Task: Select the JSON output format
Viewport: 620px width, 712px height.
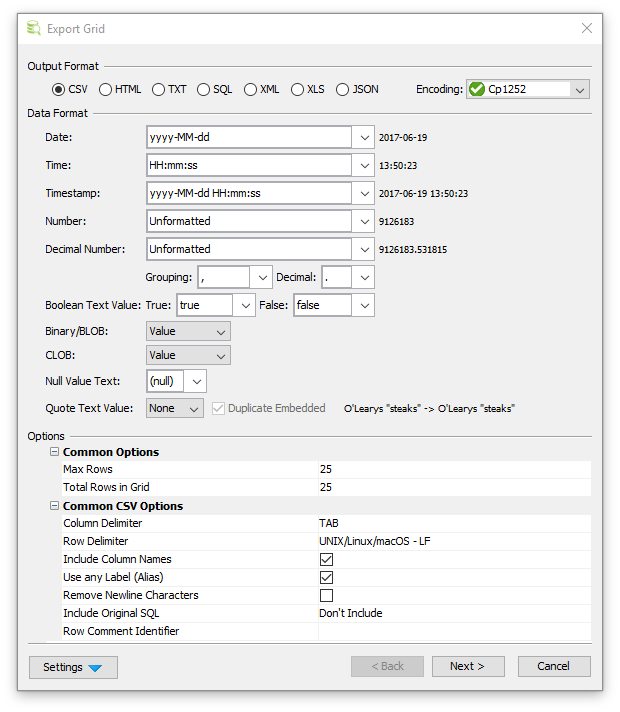Action: [x=343, y=89]
